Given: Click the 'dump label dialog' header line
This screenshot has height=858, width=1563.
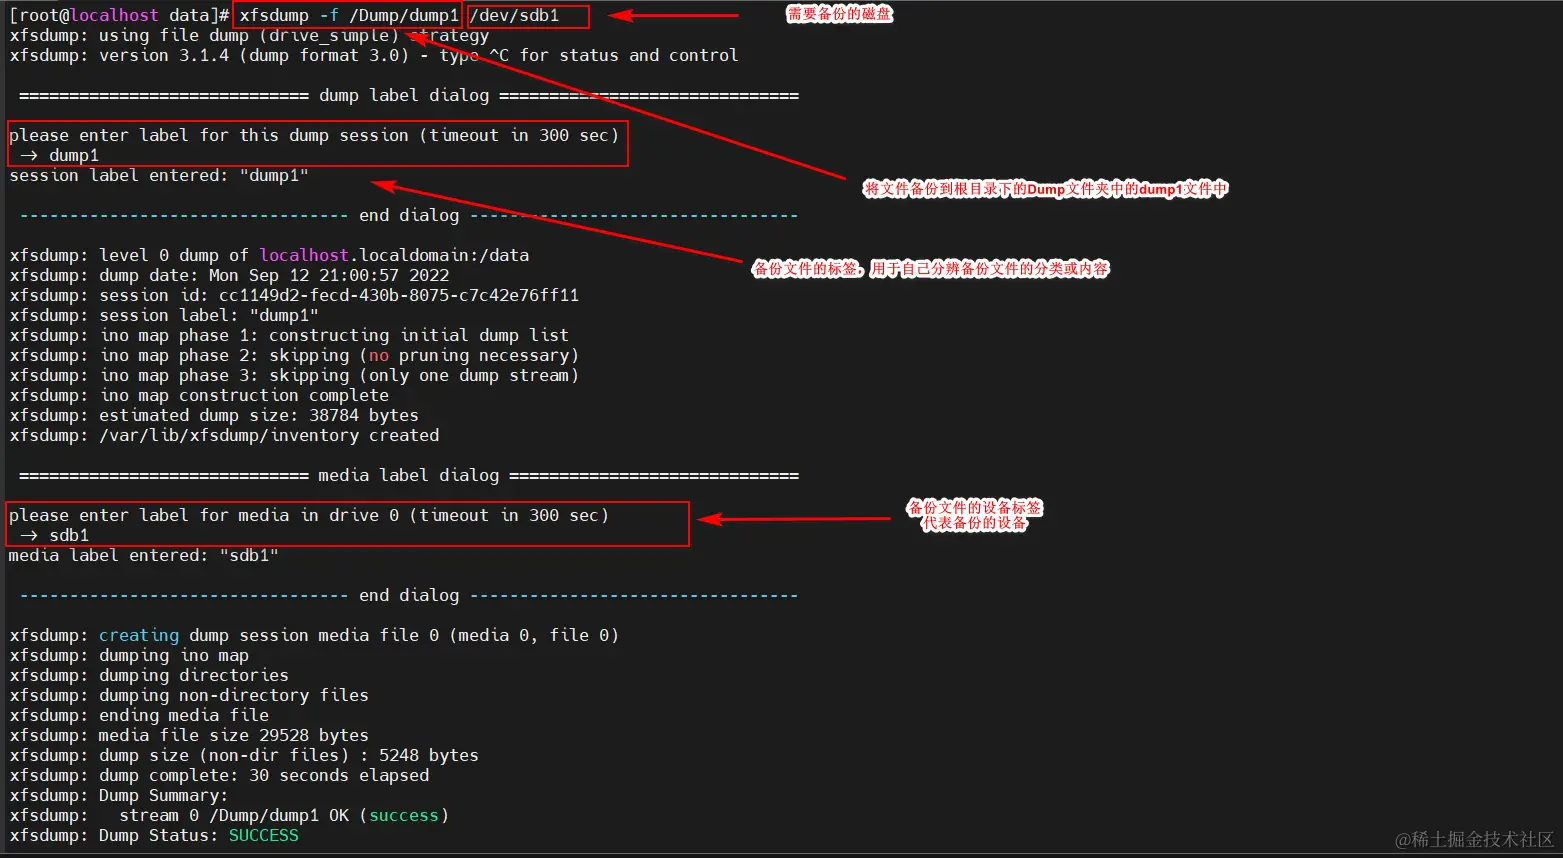Looking at the screenshot, I should pos(409,95).
